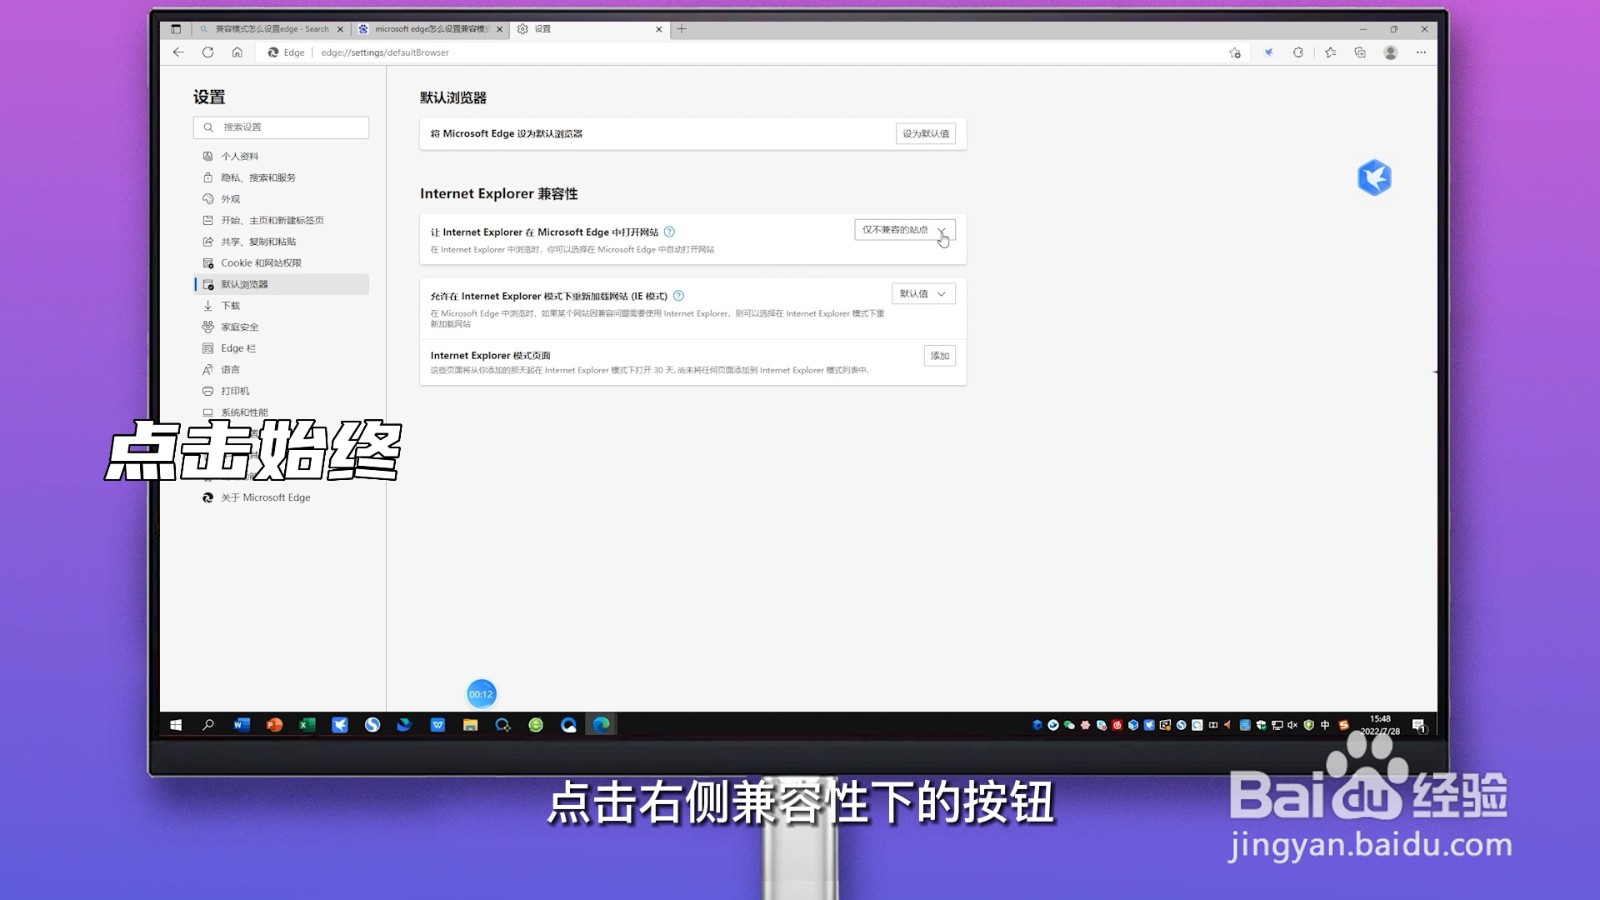Launch PowerPoint from the taskbar
This screenshot has height=900, width=1600.
pos(274,725)
